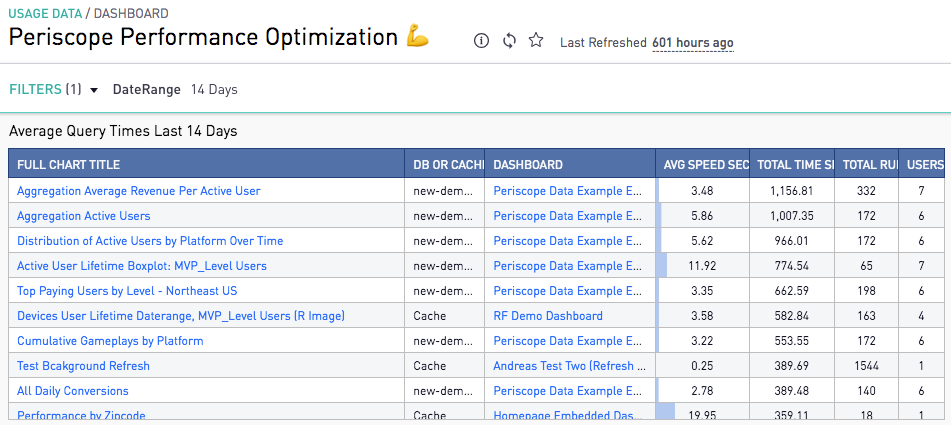Star this dashboard as favorite
Screen dimensions: 951x425
[536, 41]
